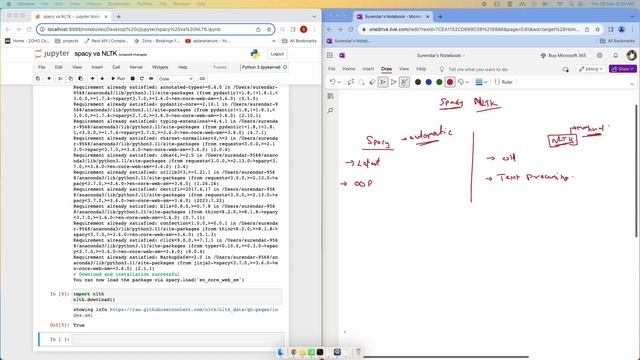
Task: Open the Jupyter Kernel menu
Action: 136,67
